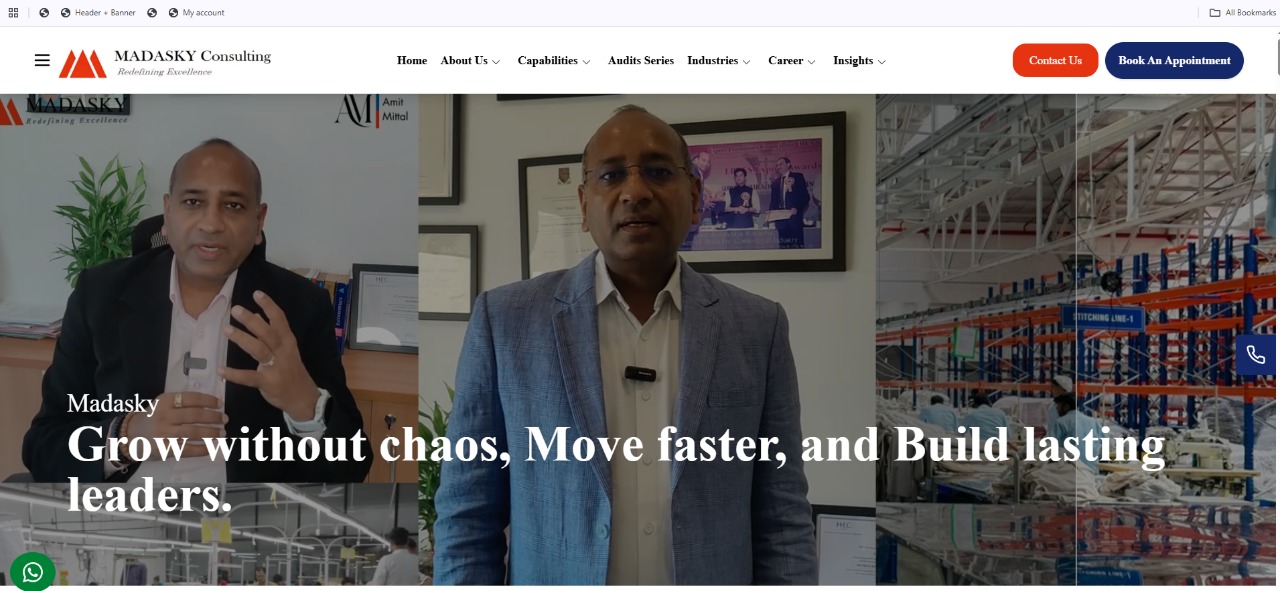The width and height of the screenshot is (1280, 591).
Task: Expand the Capabilities dropdown
Action: pos(554,61)
